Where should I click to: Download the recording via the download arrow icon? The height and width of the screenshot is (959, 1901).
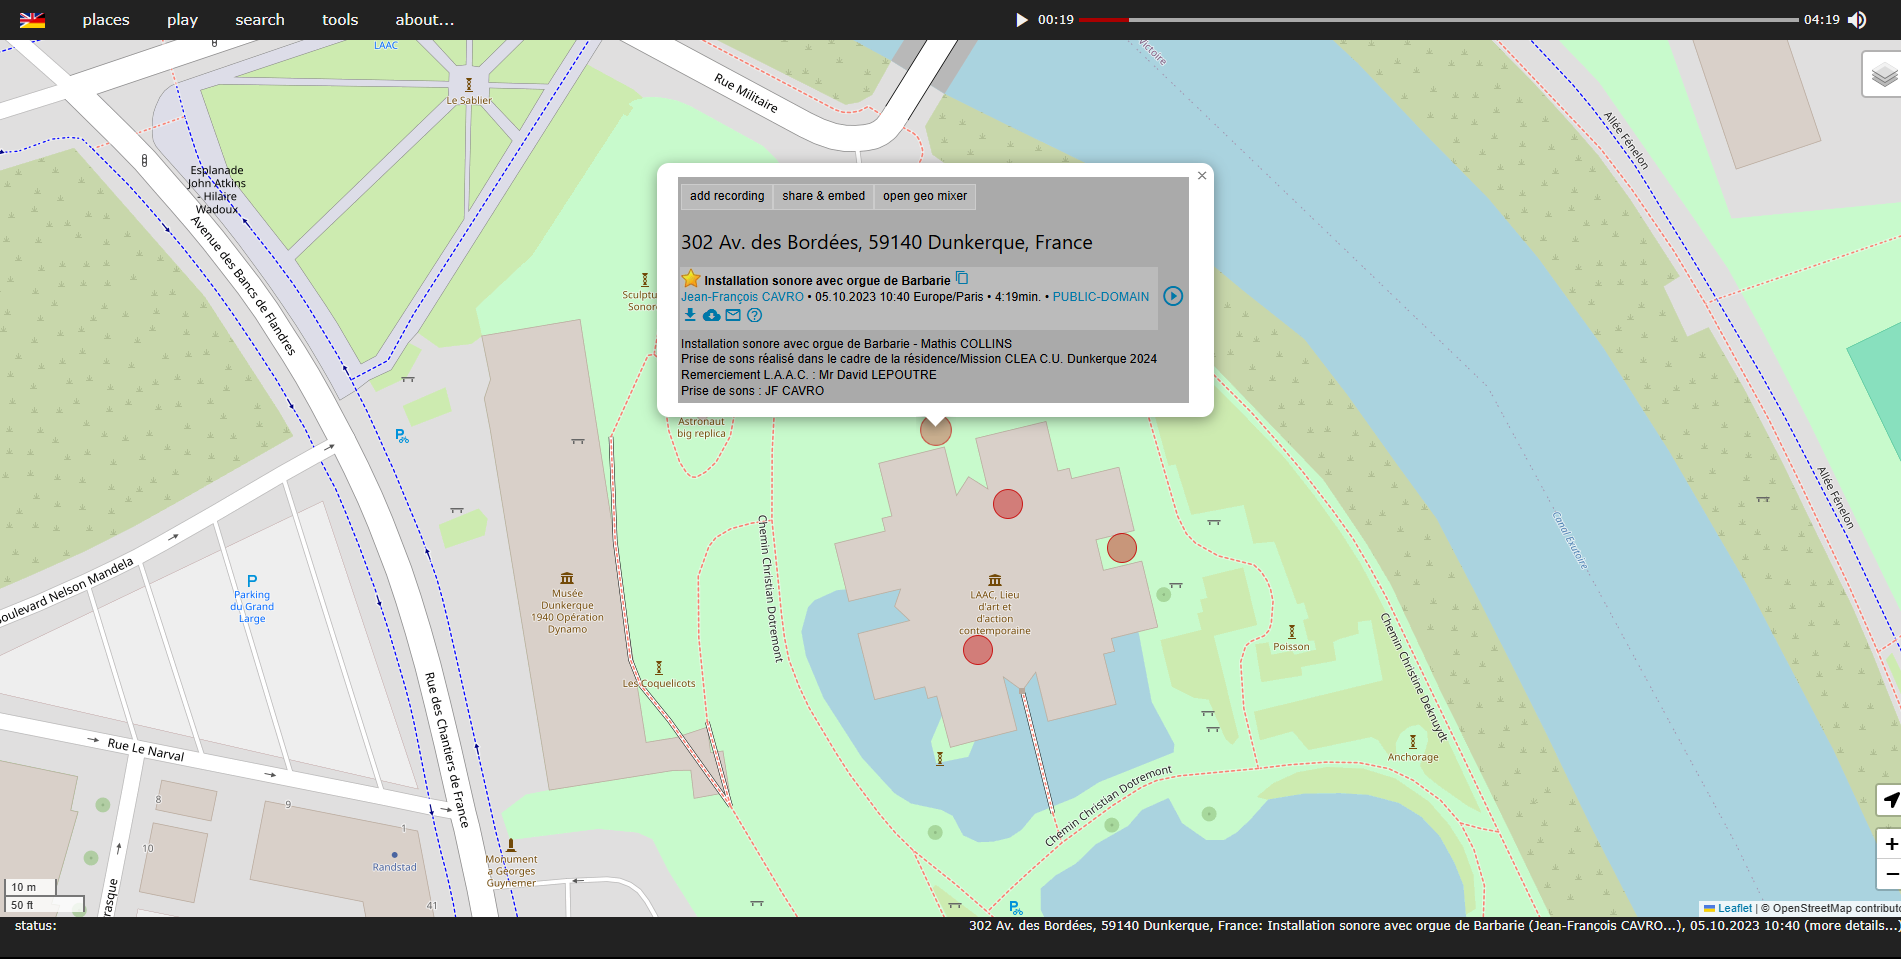(x=690, y=315)
